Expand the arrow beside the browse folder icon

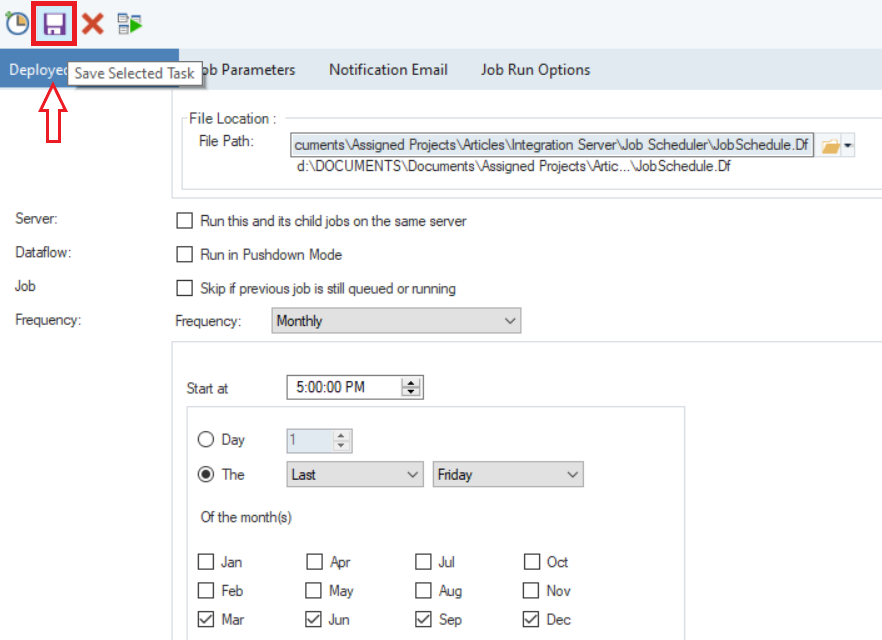(848, 146)
